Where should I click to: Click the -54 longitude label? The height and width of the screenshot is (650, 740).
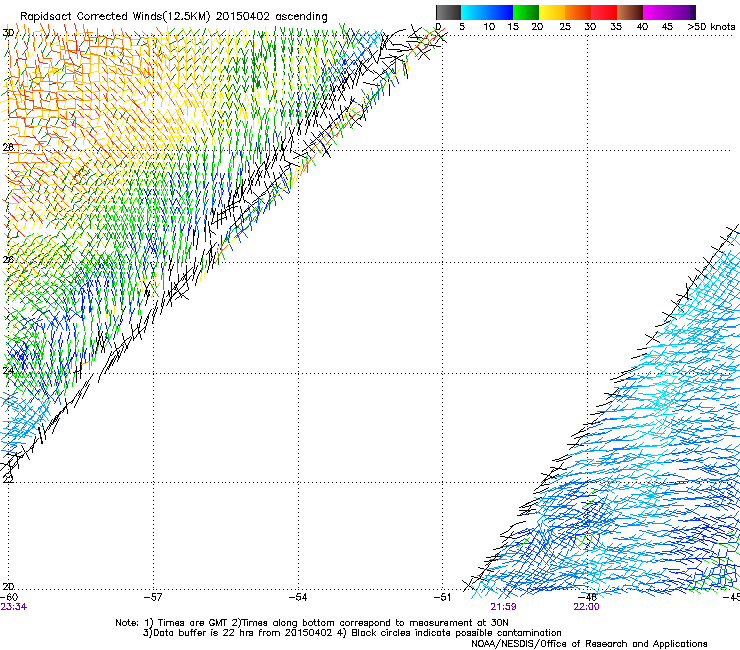pyautogui.click(x=298, y=597)
